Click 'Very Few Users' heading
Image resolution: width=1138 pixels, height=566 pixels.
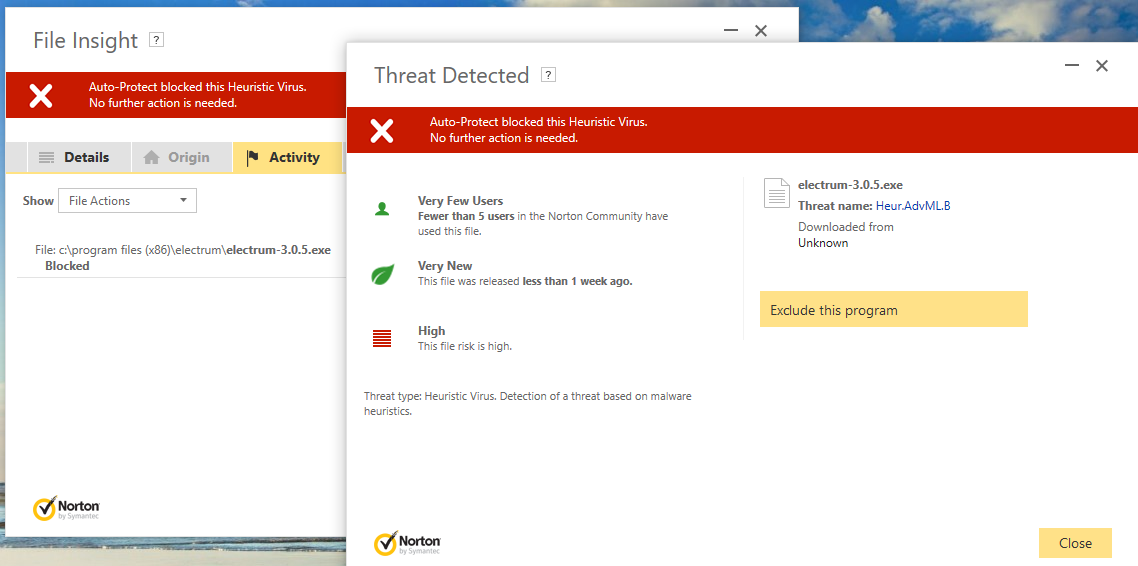point(460,201)
